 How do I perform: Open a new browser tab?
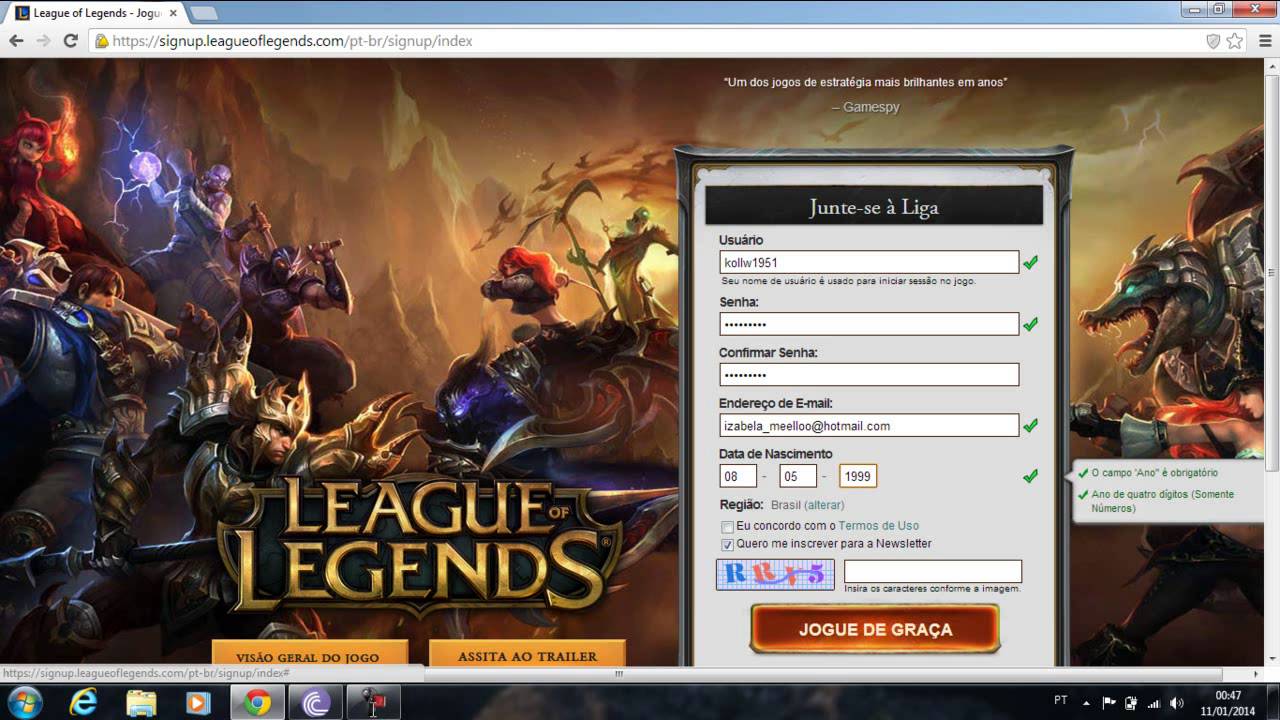click(x=203, y=13)
